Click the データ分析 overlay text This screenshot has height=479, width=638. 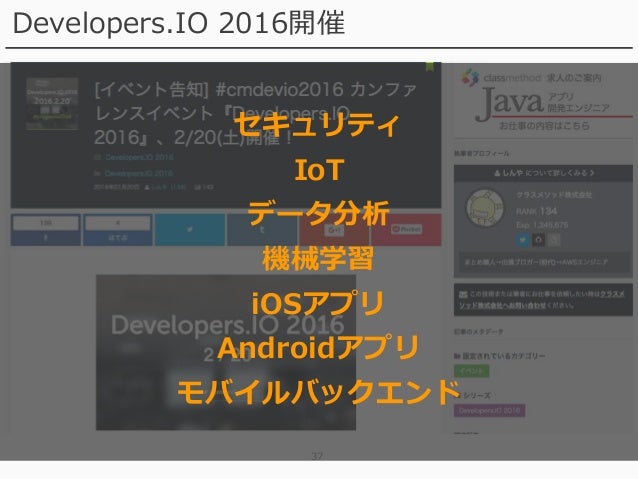click(x=318, y=213)
